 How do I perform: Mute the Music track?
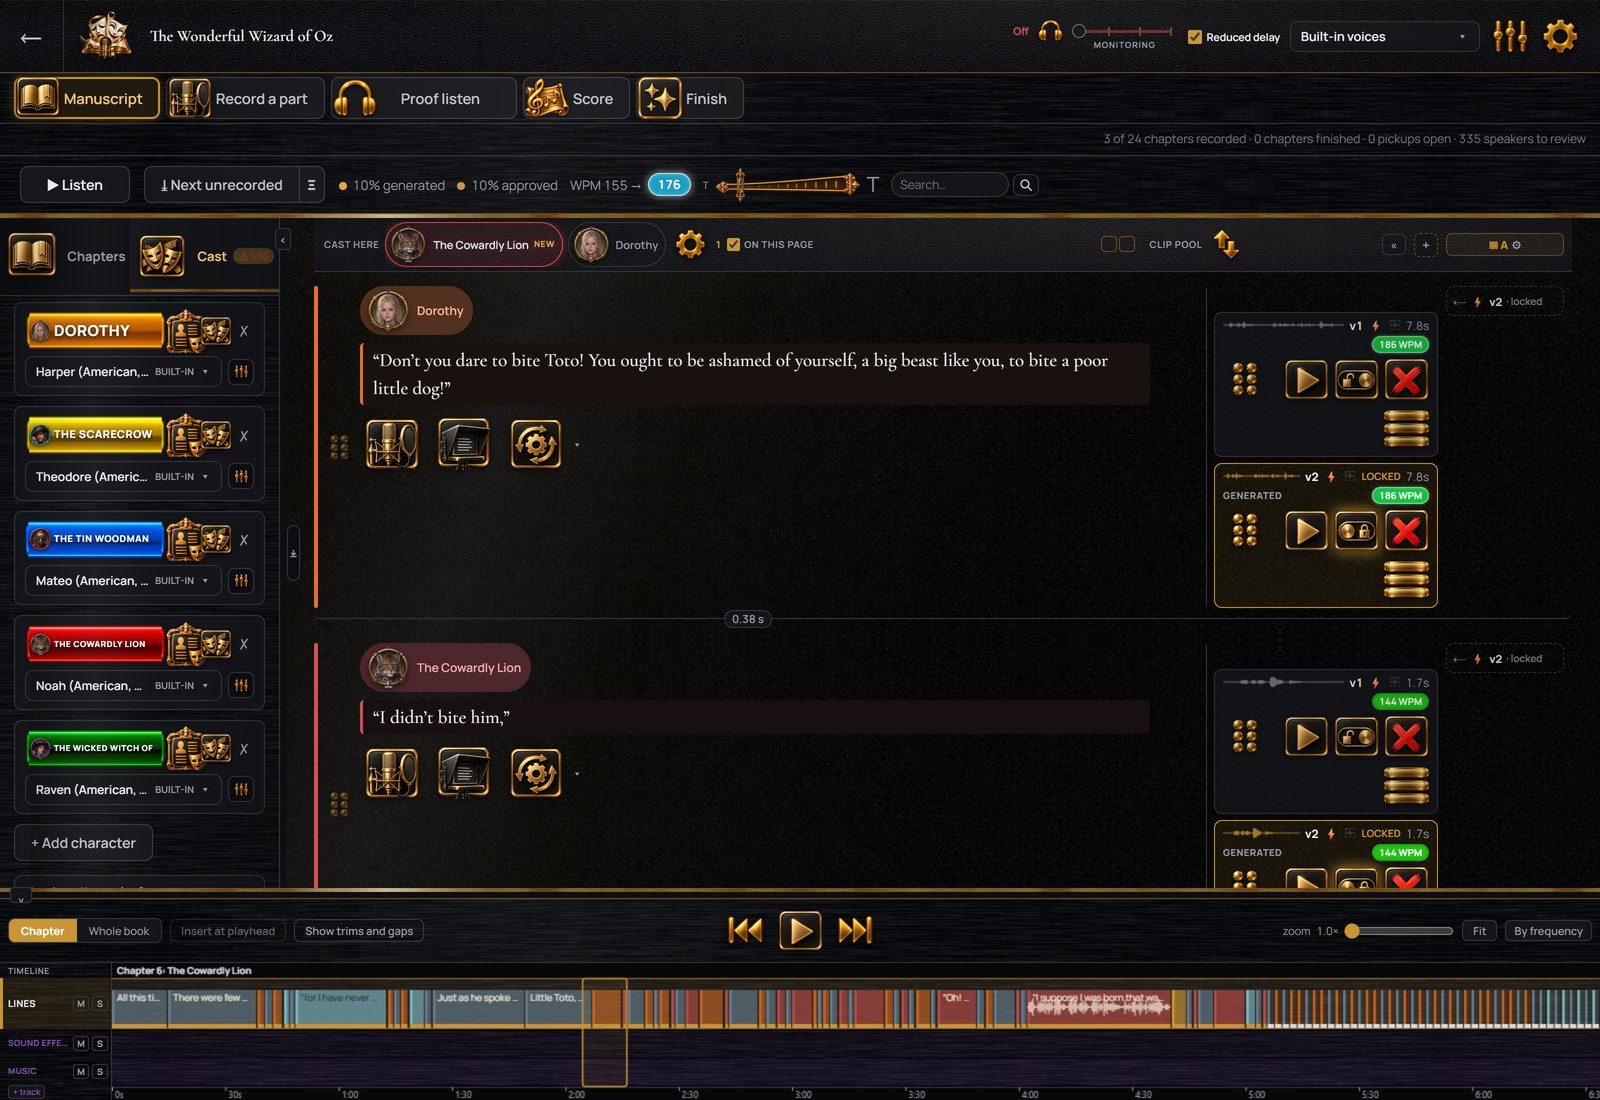(x=81, y=1071)
